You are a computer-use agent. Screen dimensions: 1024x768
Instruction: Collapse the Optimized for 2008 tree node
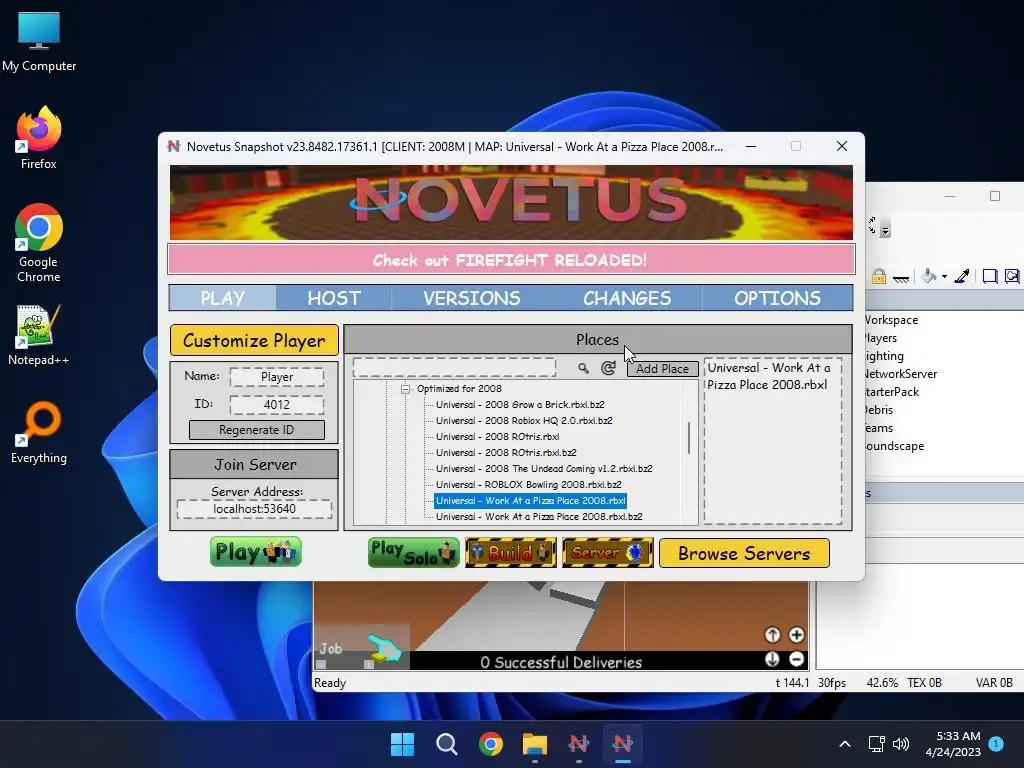406,389
